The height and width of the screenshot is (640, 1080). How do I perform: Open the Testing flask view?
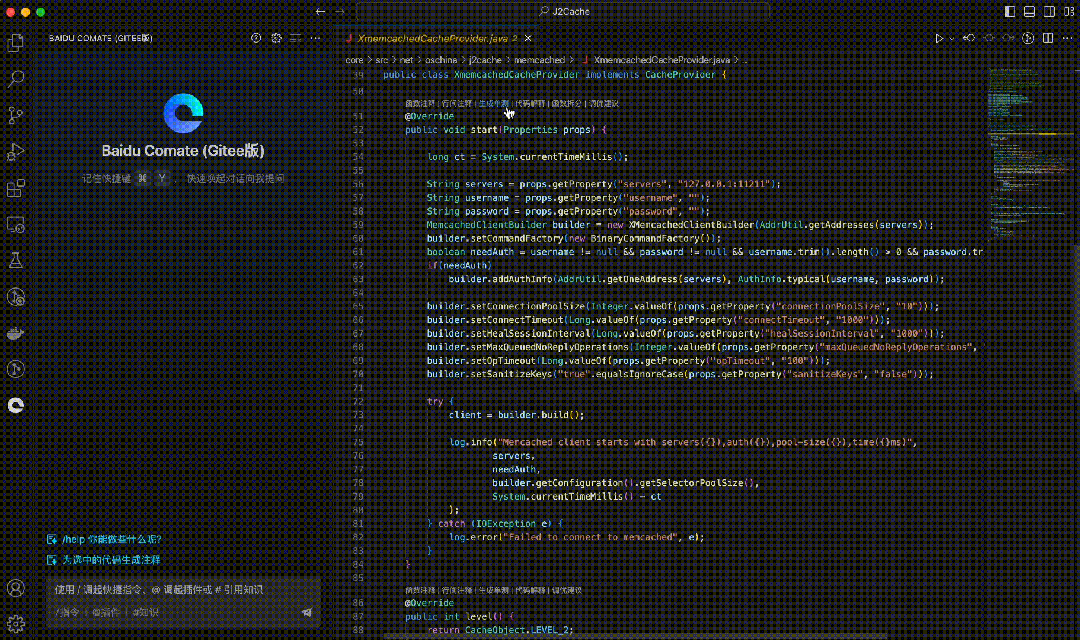tap(15, 260)
